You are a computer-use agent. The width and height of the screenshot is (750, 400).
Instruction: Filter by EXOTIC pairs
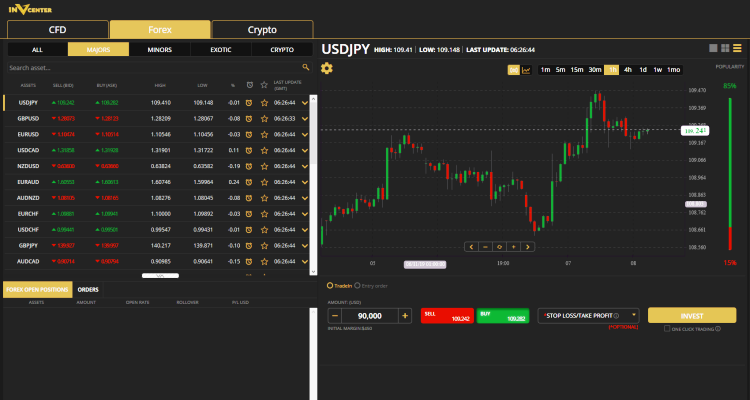[221, 49]
